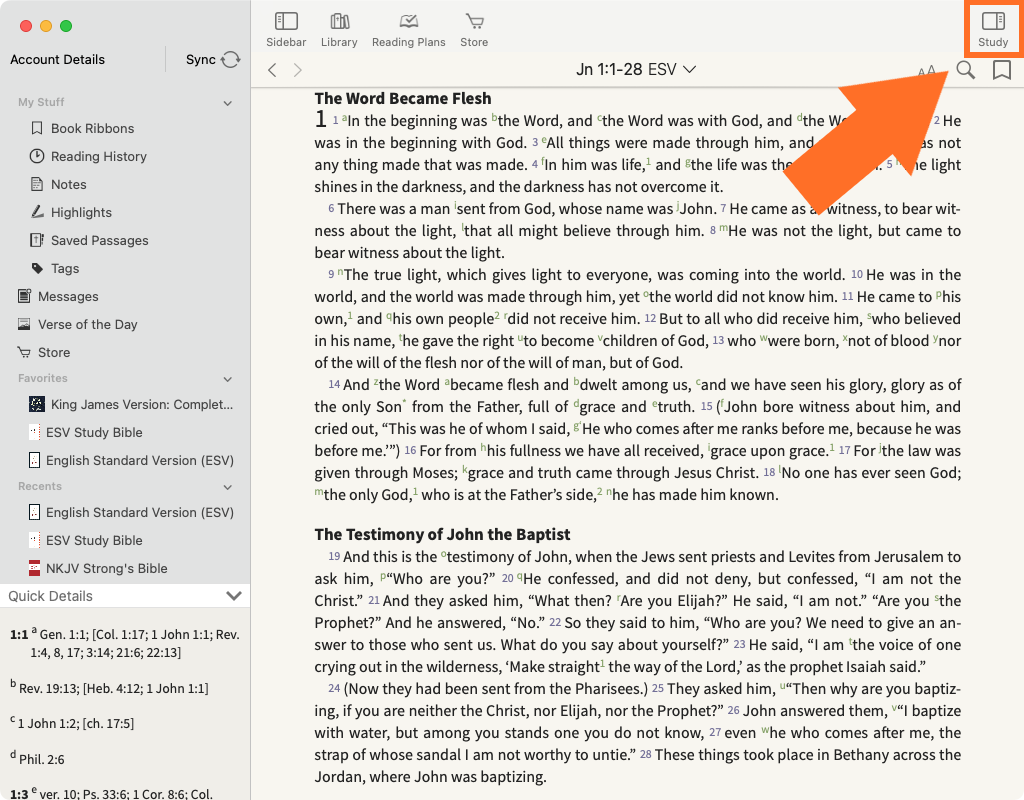
Task: Open the Store from the toolbar
Action: point(474,29)
